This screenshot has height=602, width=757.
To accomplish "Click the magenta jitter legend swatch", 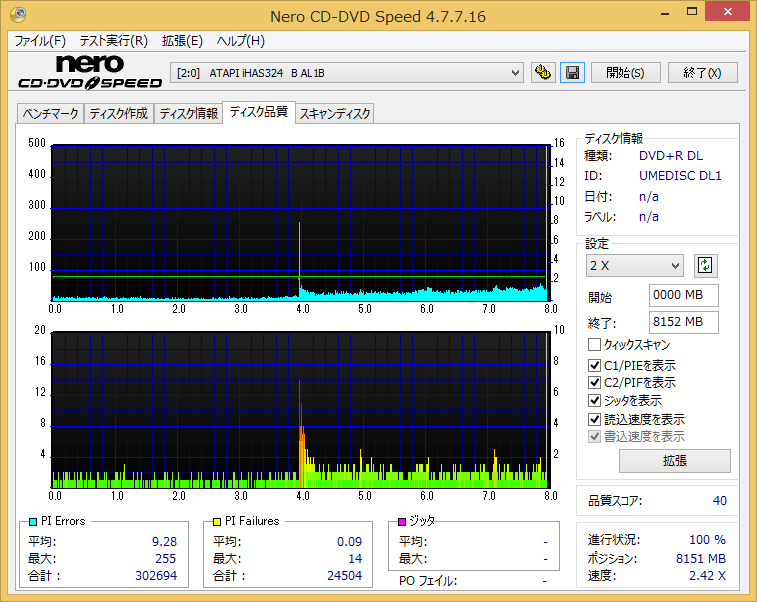I will [402, 521].
